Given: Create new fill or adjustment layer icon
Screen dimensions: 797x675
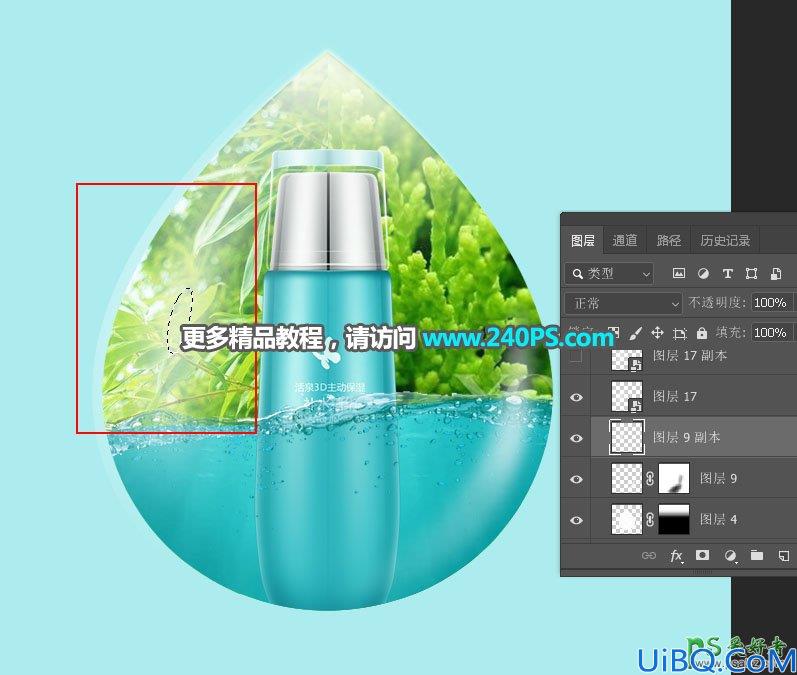Looking at the screenshot, I should click(x=730, y=556).
